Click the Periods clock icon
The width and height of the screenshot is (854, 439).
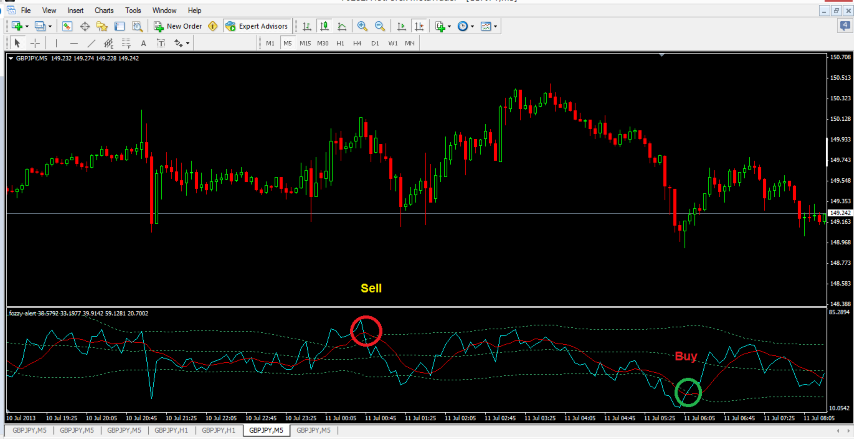463,26
